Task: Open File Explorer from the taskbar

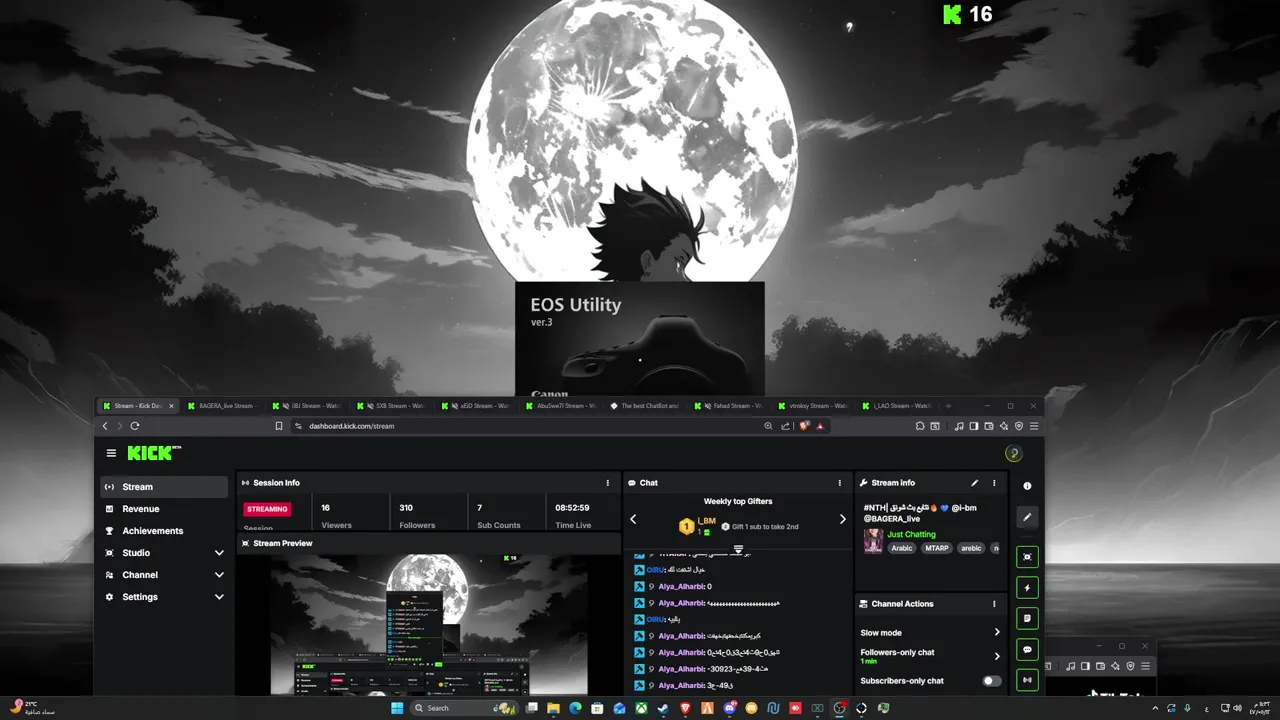Action: pos(553,708)
